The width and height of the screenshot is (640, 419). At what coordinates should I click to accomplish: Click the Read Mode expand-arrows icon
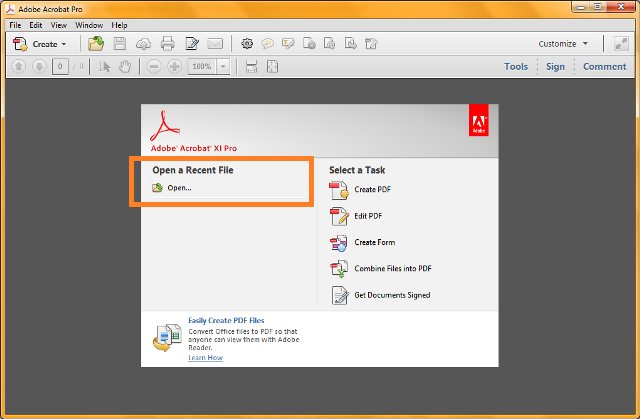tap(621, 44)
